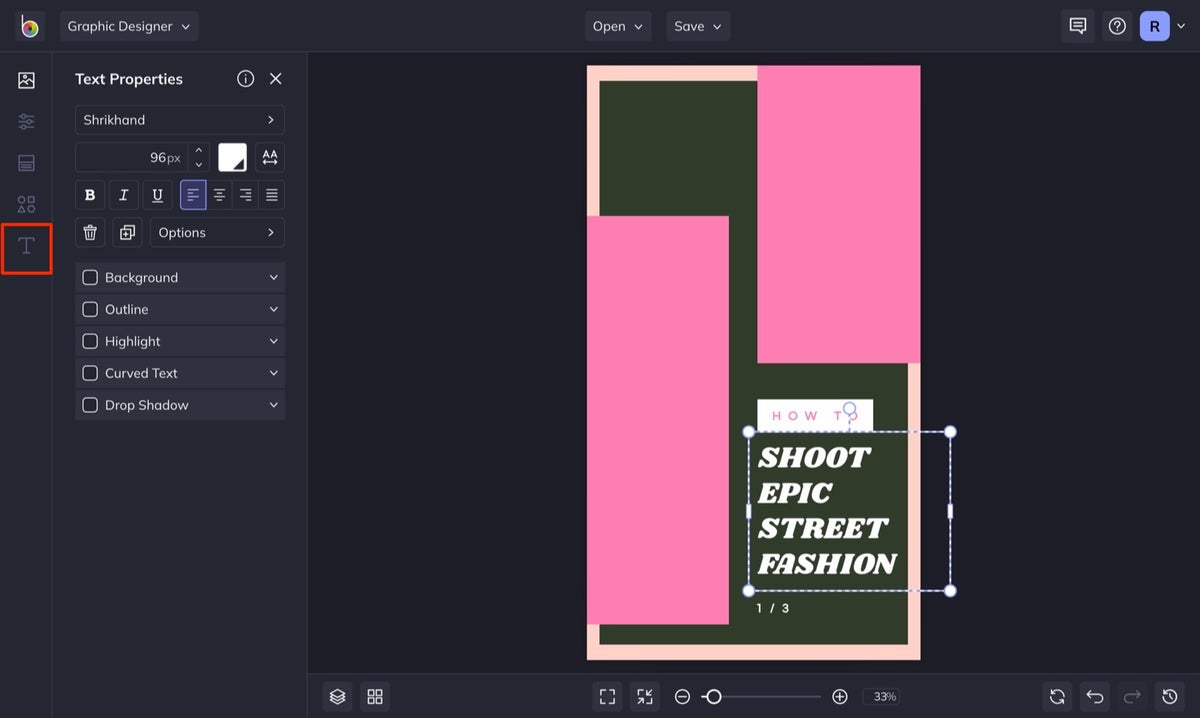Expand the Outline effect options

[272, 309]
